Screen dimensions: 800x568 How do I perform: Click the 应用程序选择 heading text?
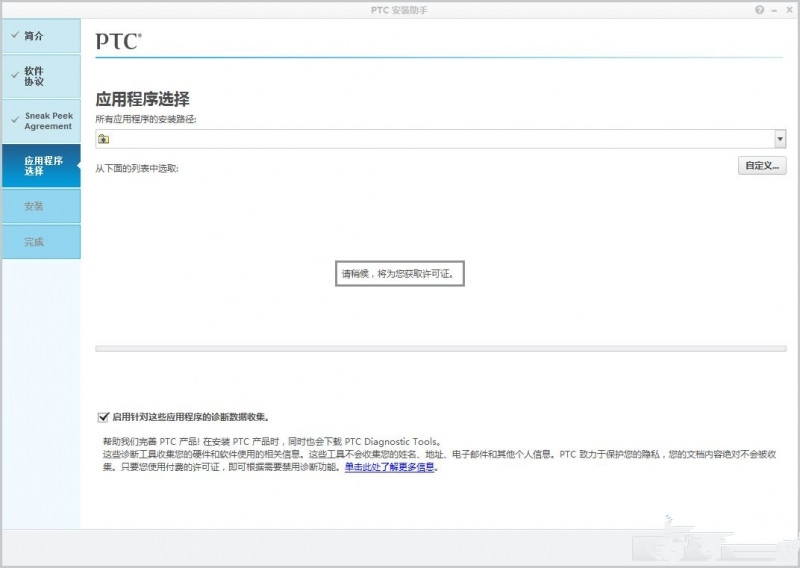[142, 98]
